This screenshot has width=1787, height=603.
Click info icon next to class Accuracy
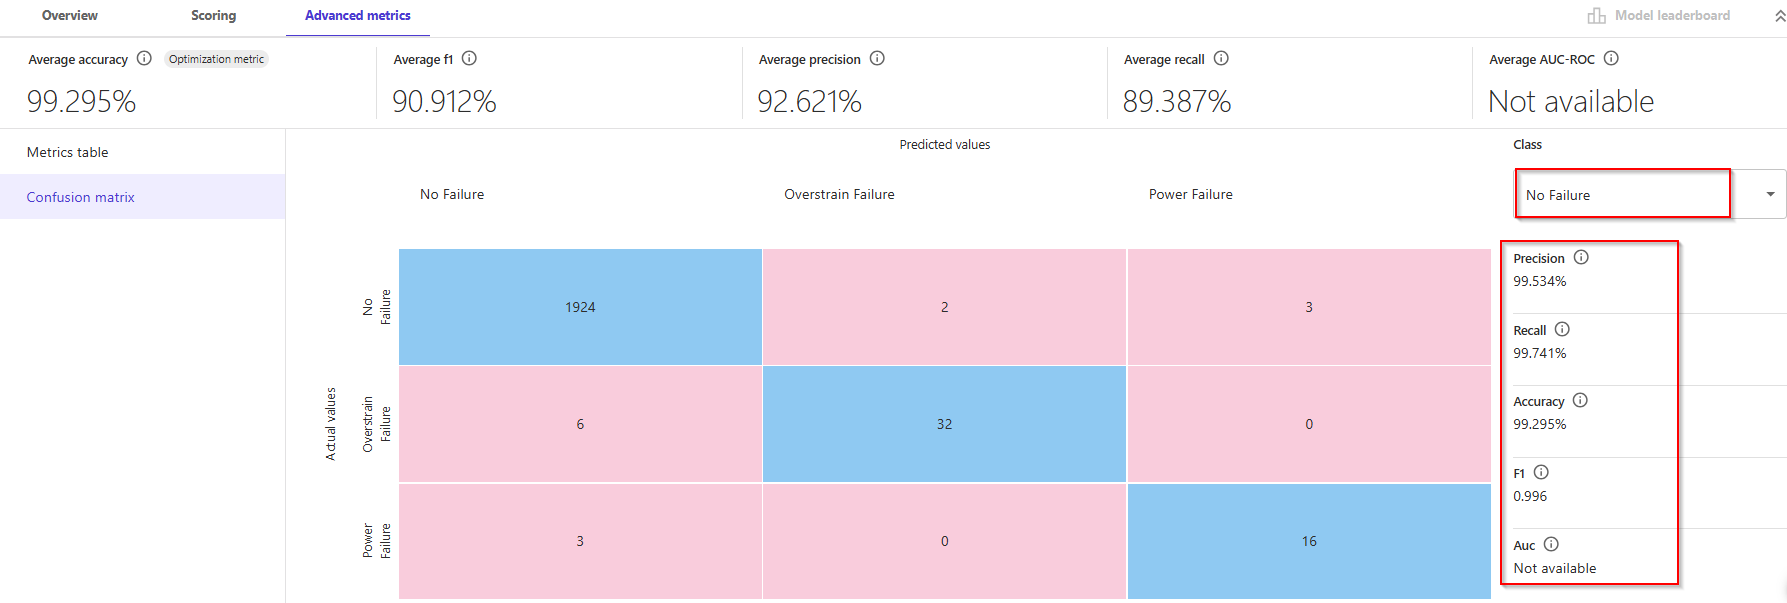coord(1580,400)
